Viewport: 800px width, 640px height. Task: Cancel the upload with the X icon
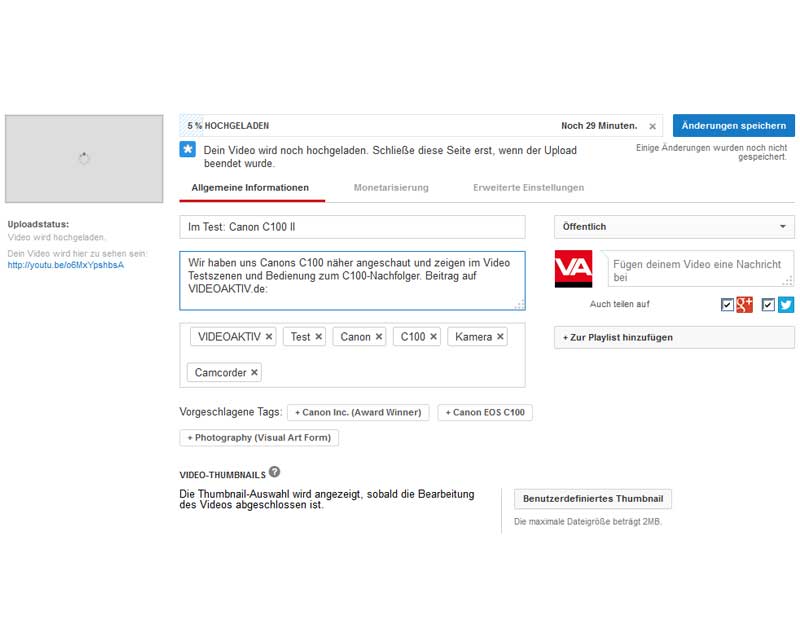pos(652,126)
